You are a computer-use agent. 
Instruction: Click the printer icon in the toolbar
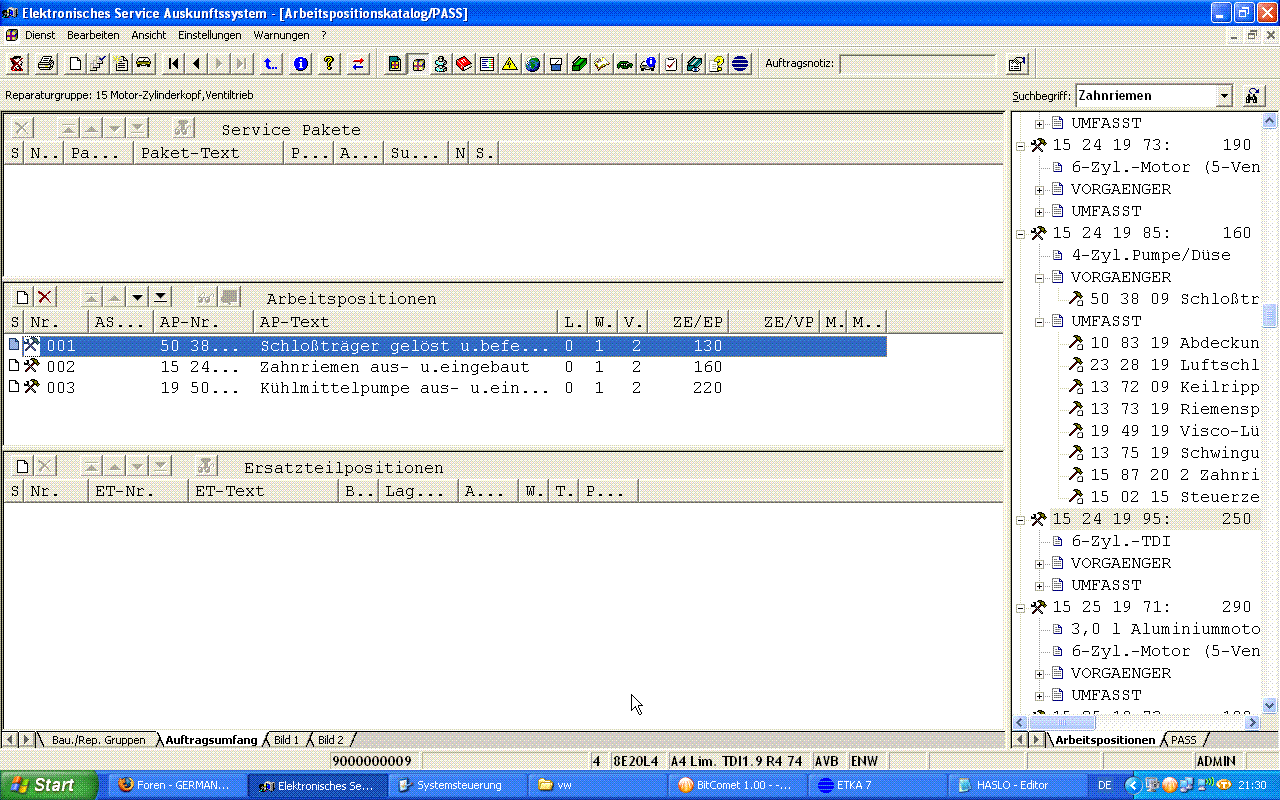(x=46, y=64)
